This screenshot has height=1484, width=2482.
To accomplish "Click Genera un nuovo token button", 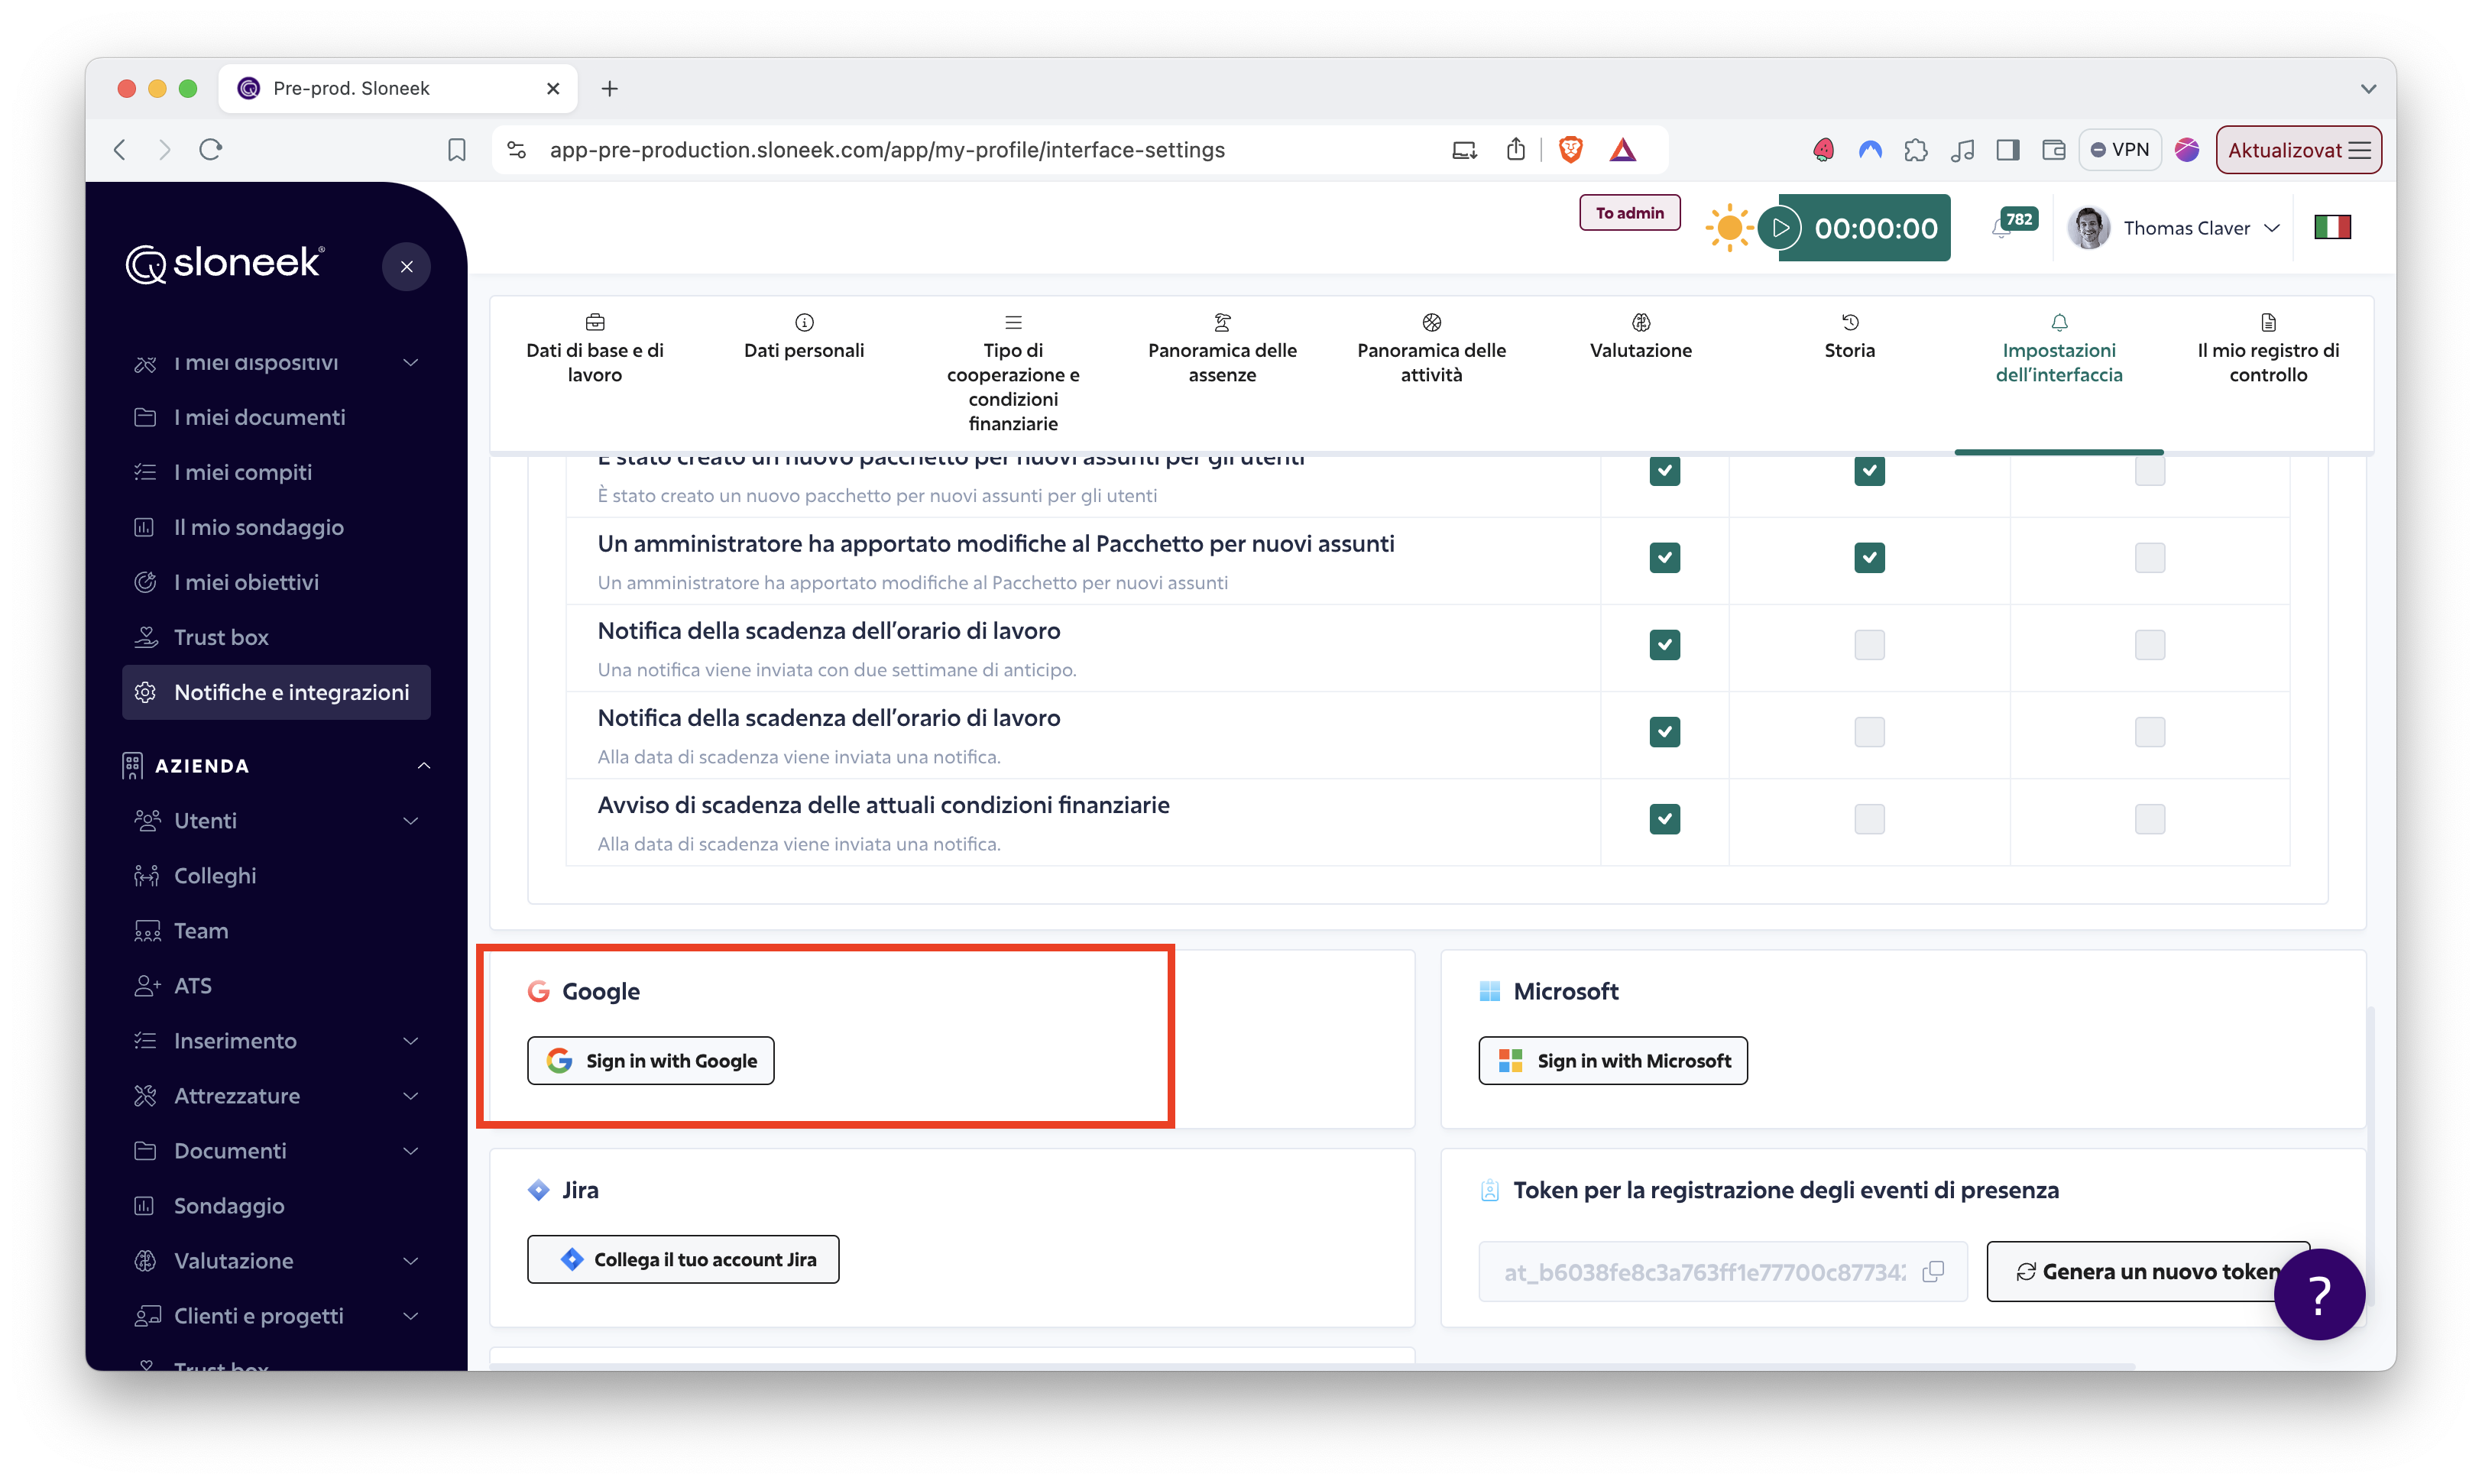I will [x=2148, y=1271].
